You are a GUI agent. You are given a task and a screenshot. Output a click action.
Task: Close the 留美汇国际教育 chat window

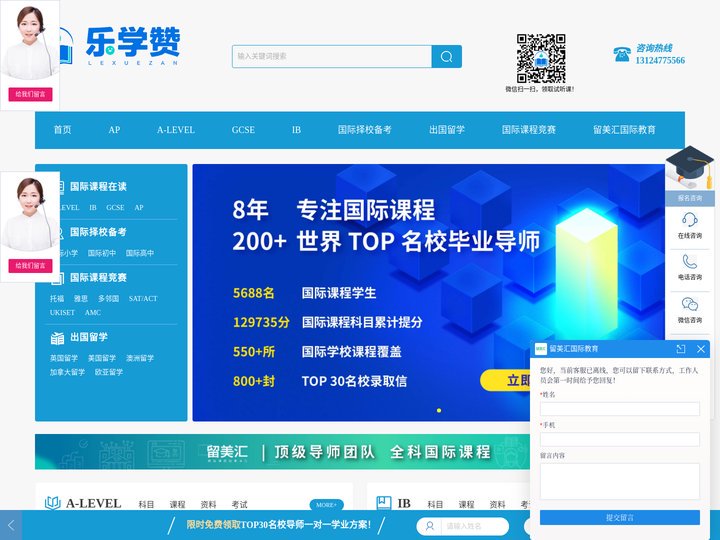(701, 349)
